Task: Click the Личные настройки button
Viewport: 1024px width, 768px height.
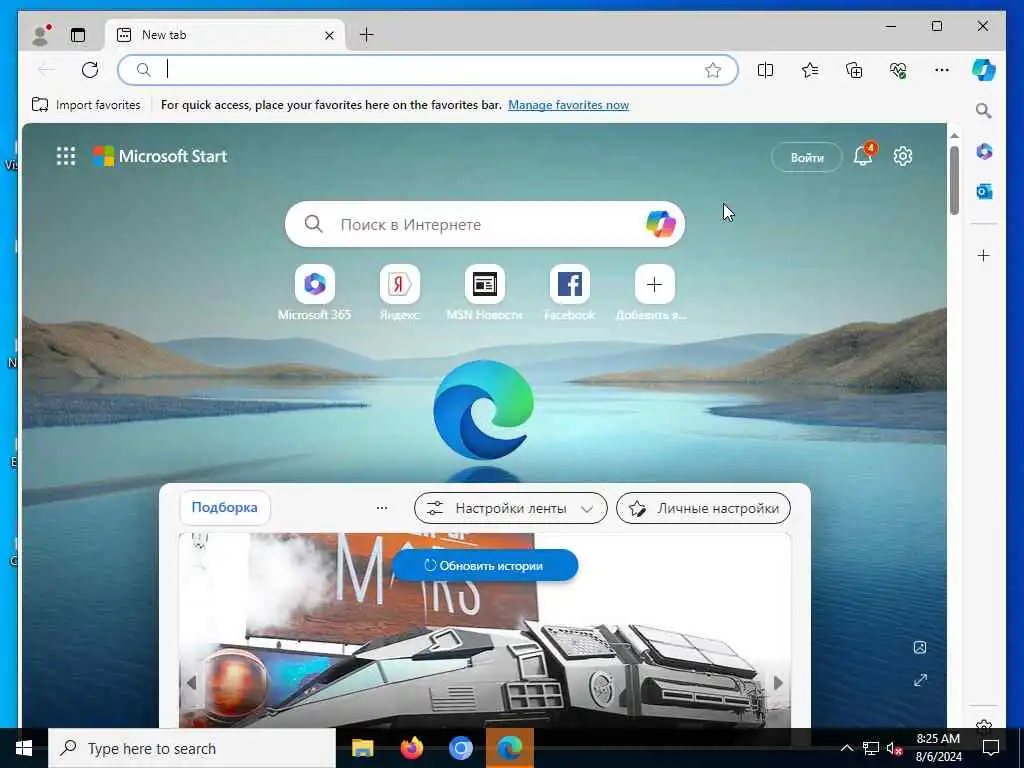Action: [703, 508]
